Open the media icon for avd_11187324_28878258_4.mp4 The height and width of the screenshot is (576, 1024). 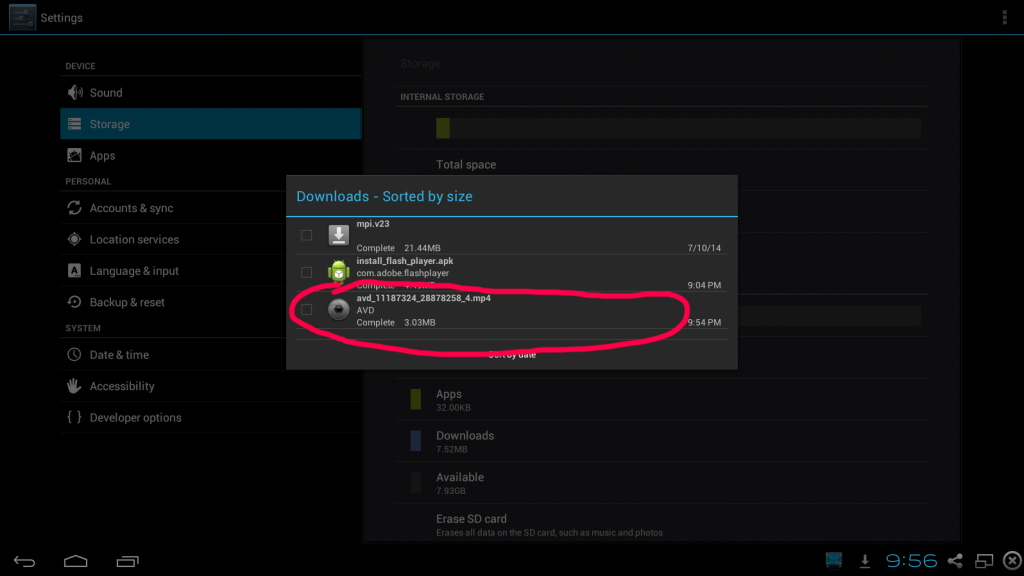pyautogui.click(x=338, y=310)
